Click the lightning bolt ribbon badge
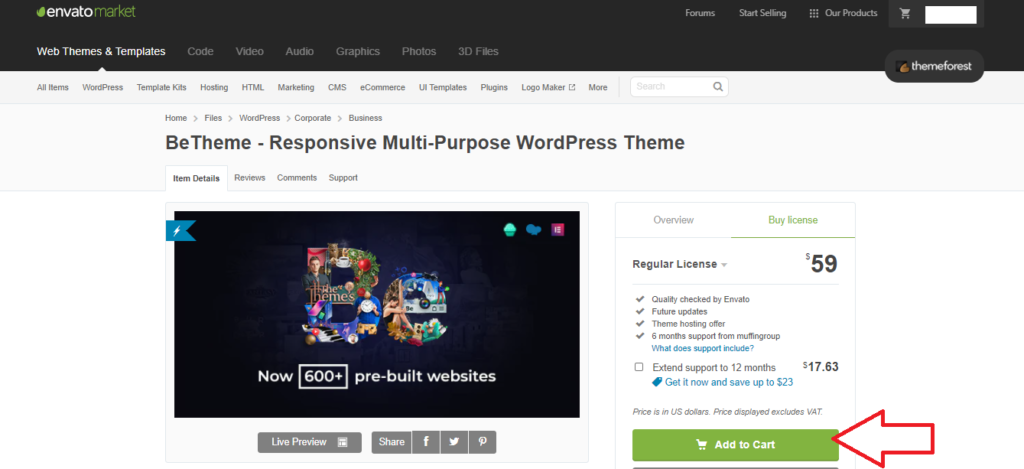This screenshot has width=1024, height=469. [180, 231]
